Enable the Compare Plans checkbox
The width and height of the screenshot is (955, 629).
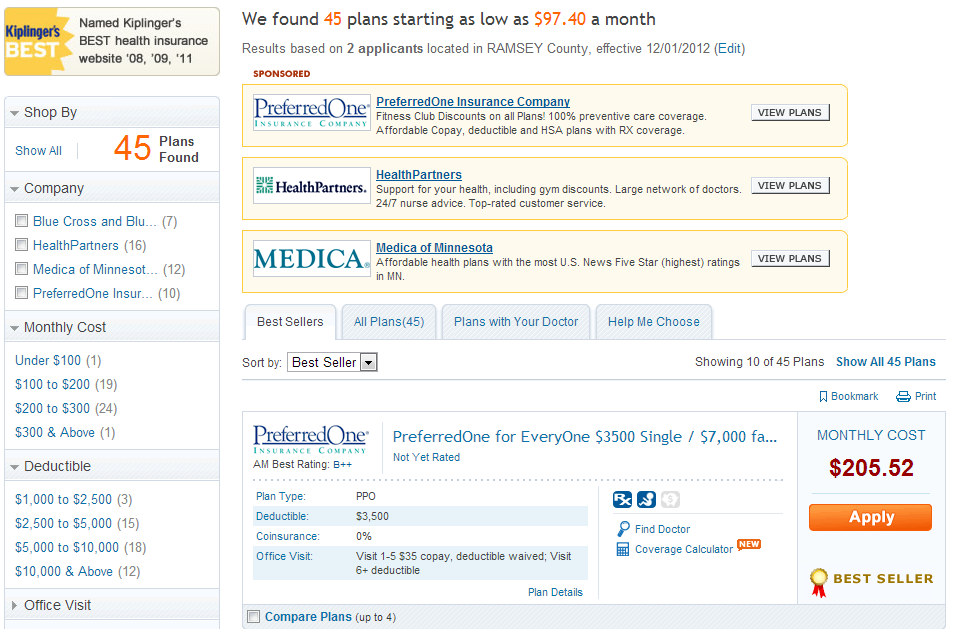click(253, 617)
